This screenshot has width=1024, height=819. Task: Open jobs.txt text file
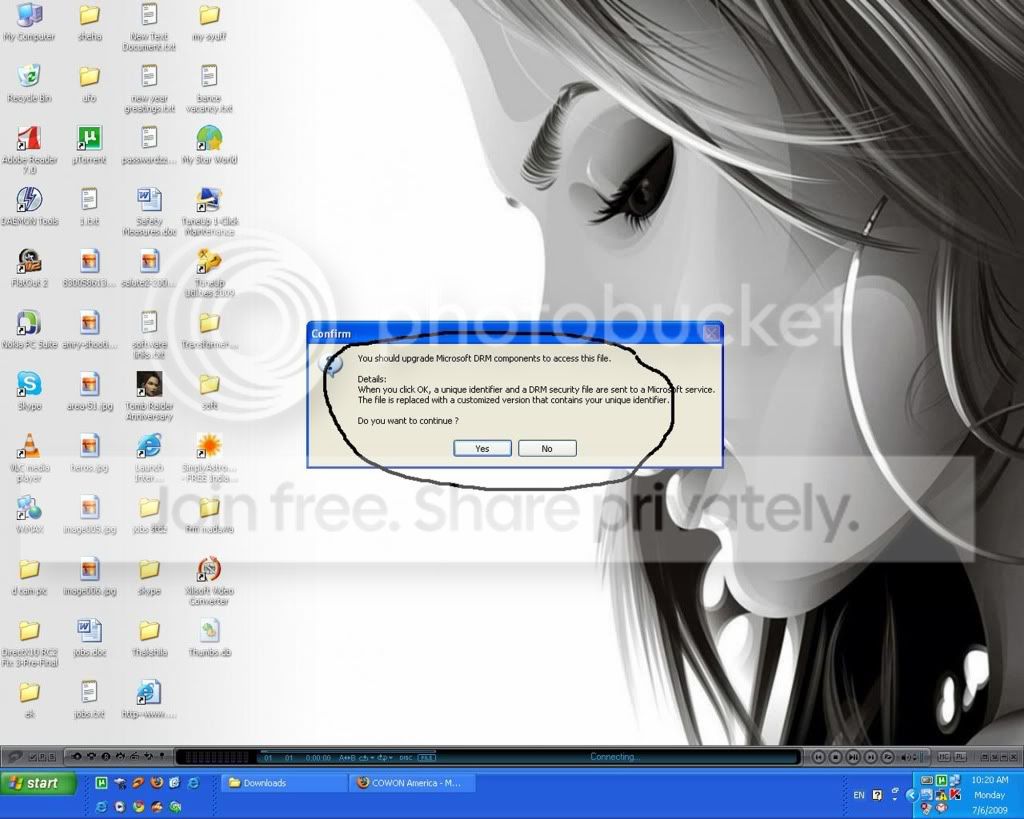click(89, 699)
